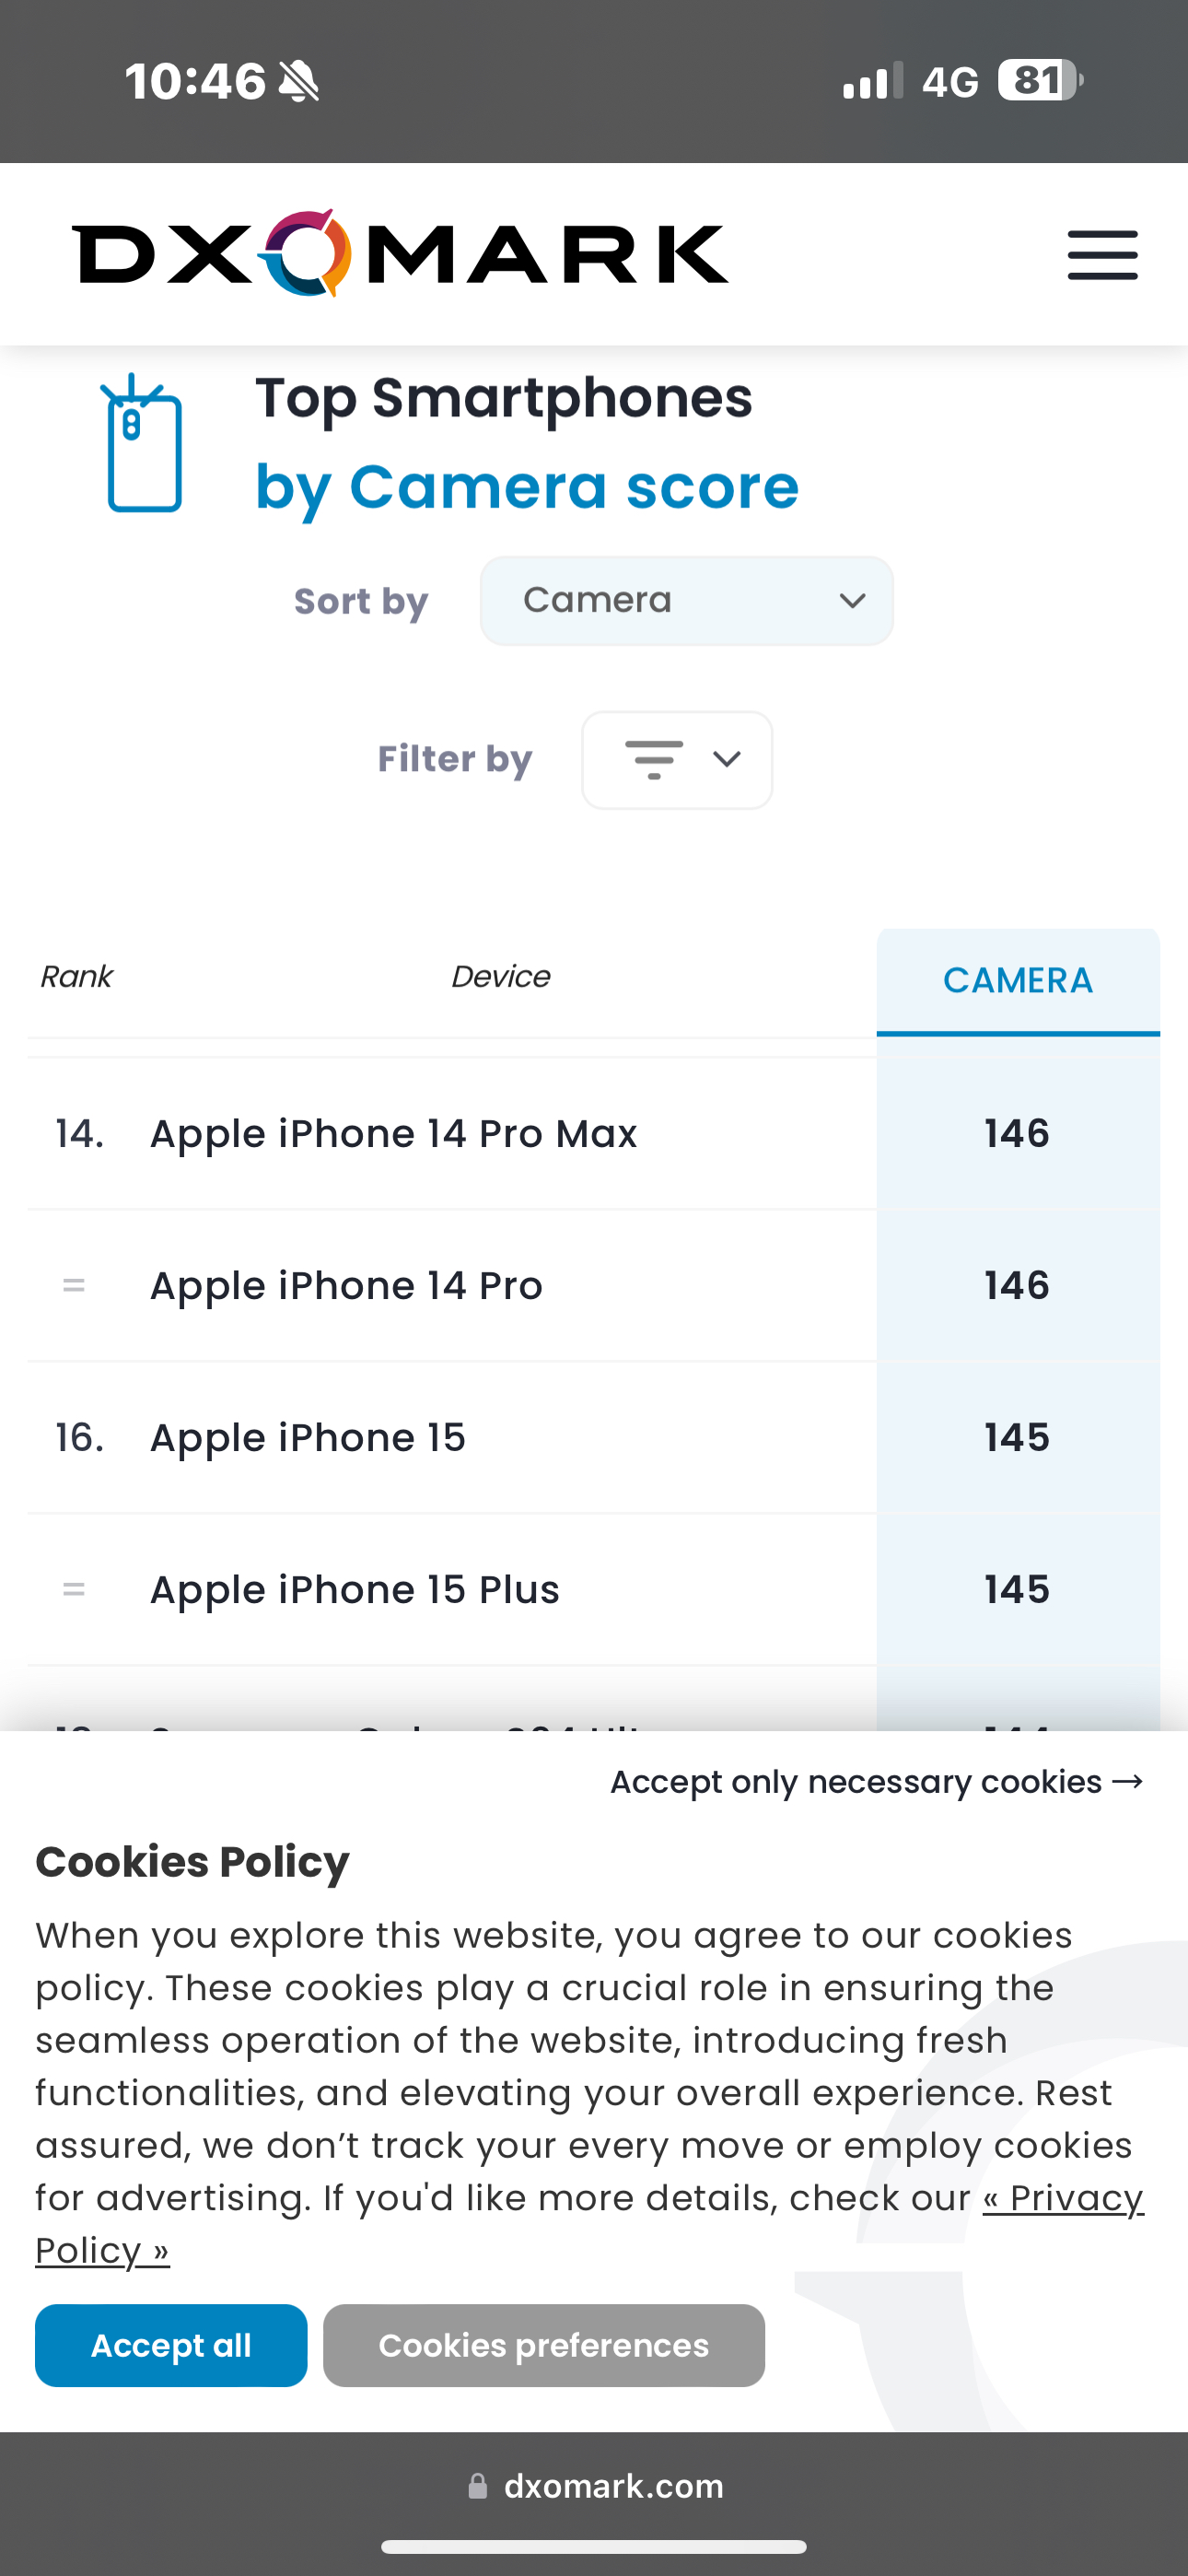Open the hamburger menu icon
Screen dimensions: 1188x2576
coord(1102,255)
